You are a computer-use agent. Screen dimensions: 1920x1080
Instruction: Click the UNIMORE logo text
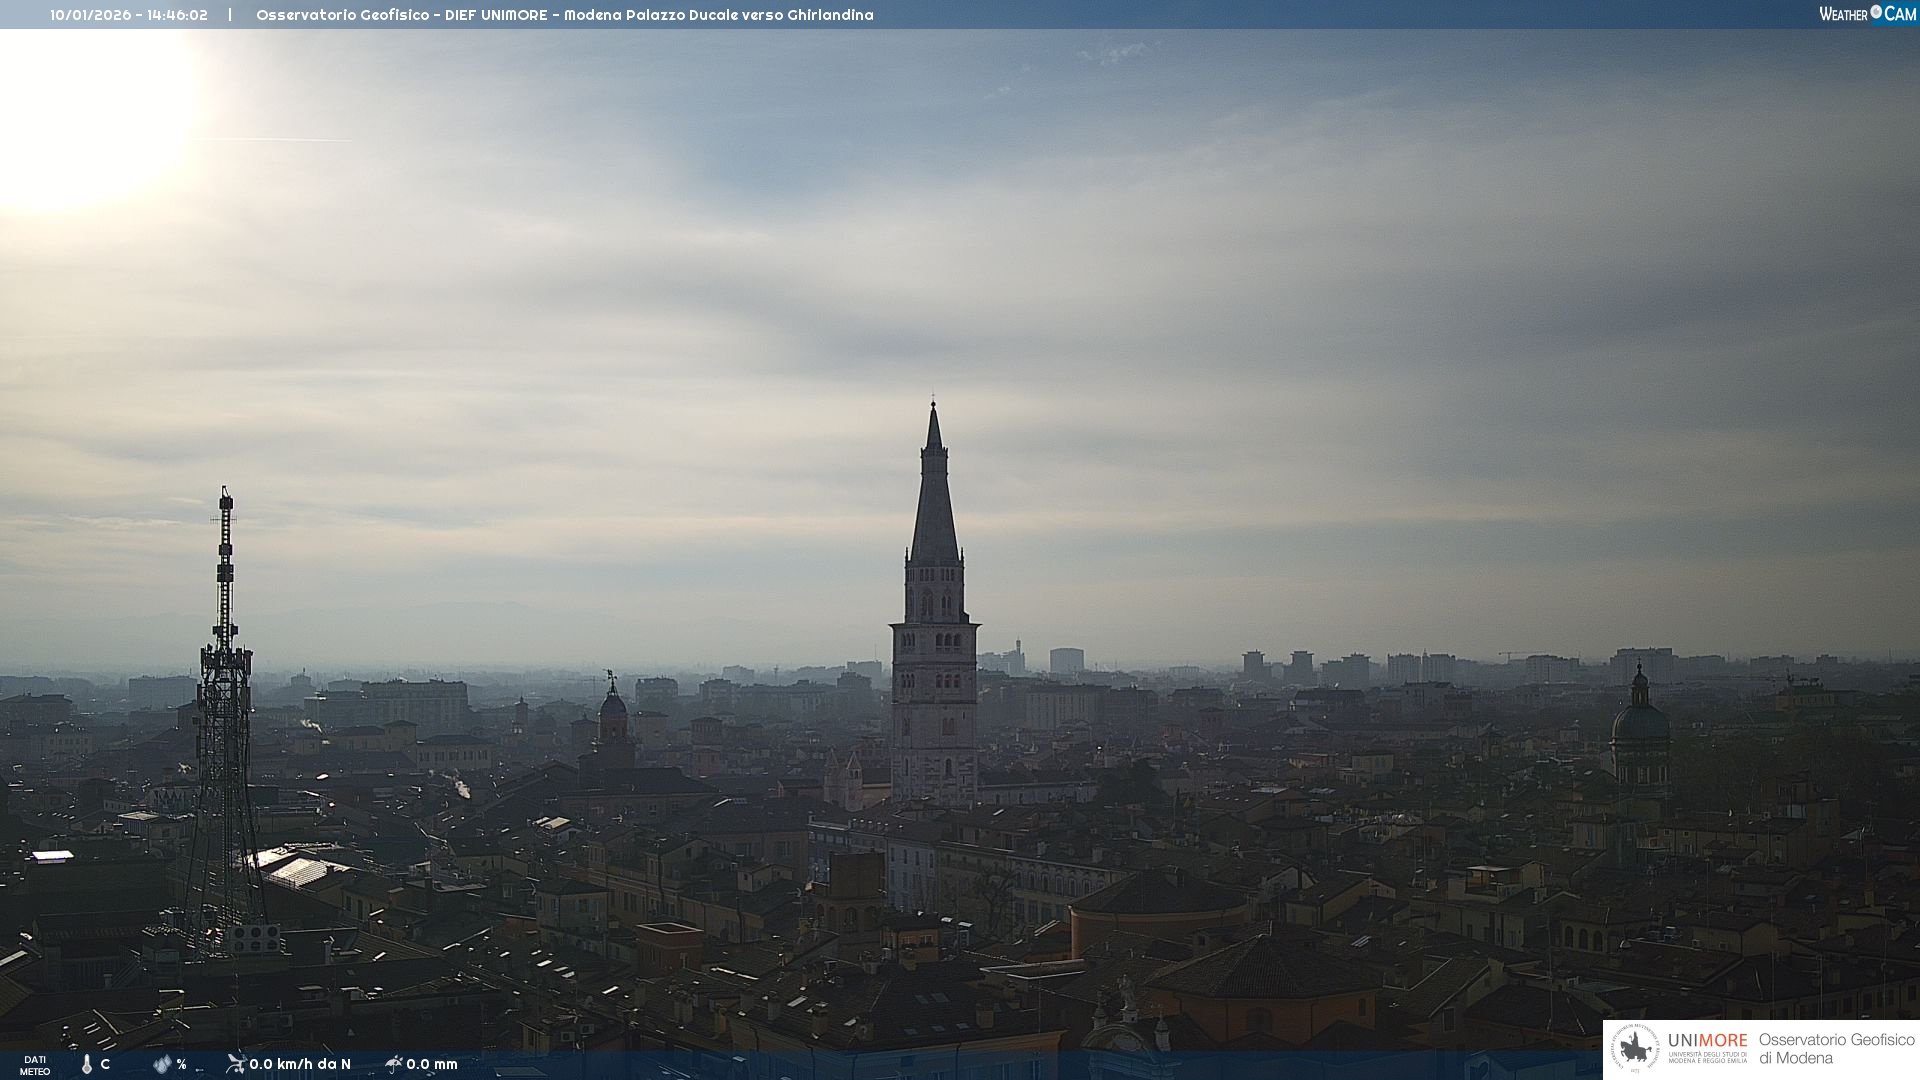click(1707, 1041)
